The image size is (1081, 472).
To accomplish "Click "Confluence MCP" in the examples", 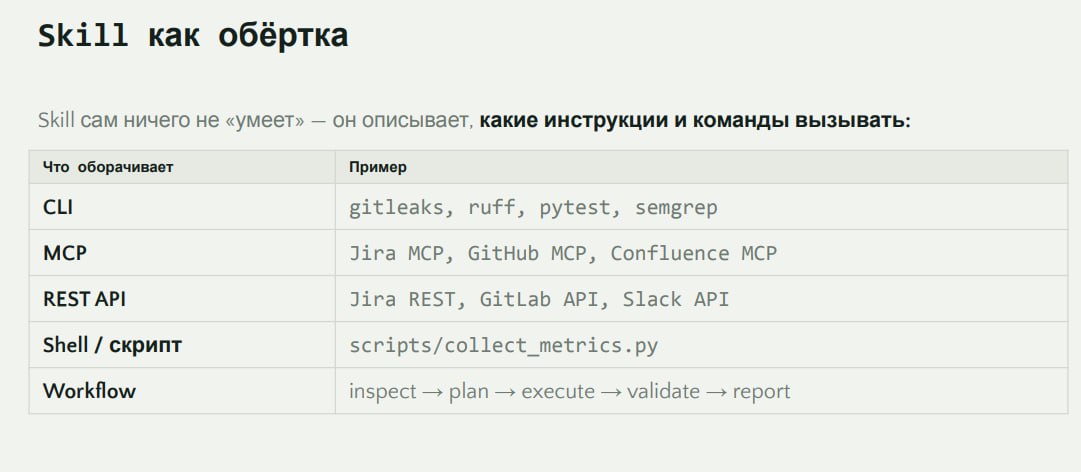I will 694,253.
